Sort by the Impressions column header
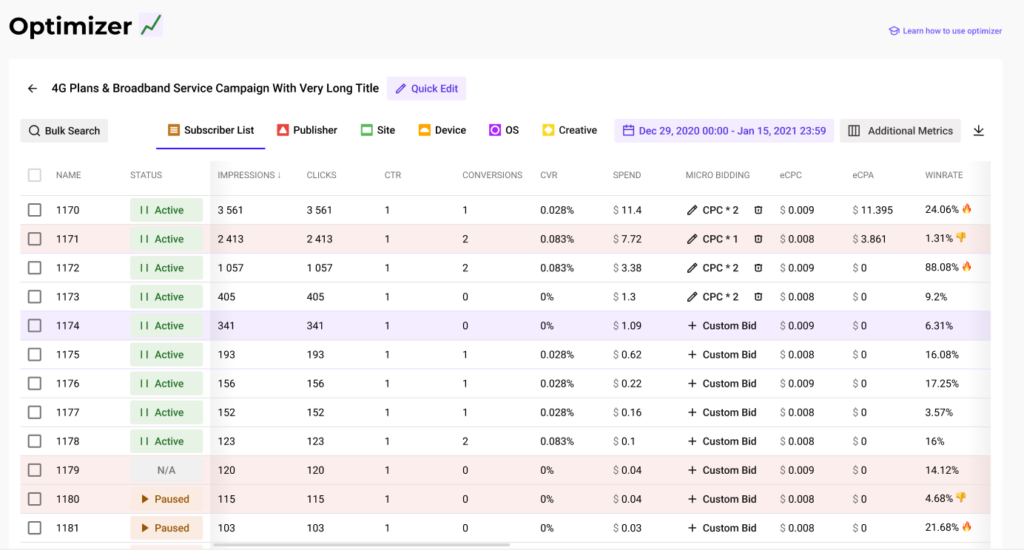Image resolution: width=1024 pixels, height=550 pixels. 249,175
